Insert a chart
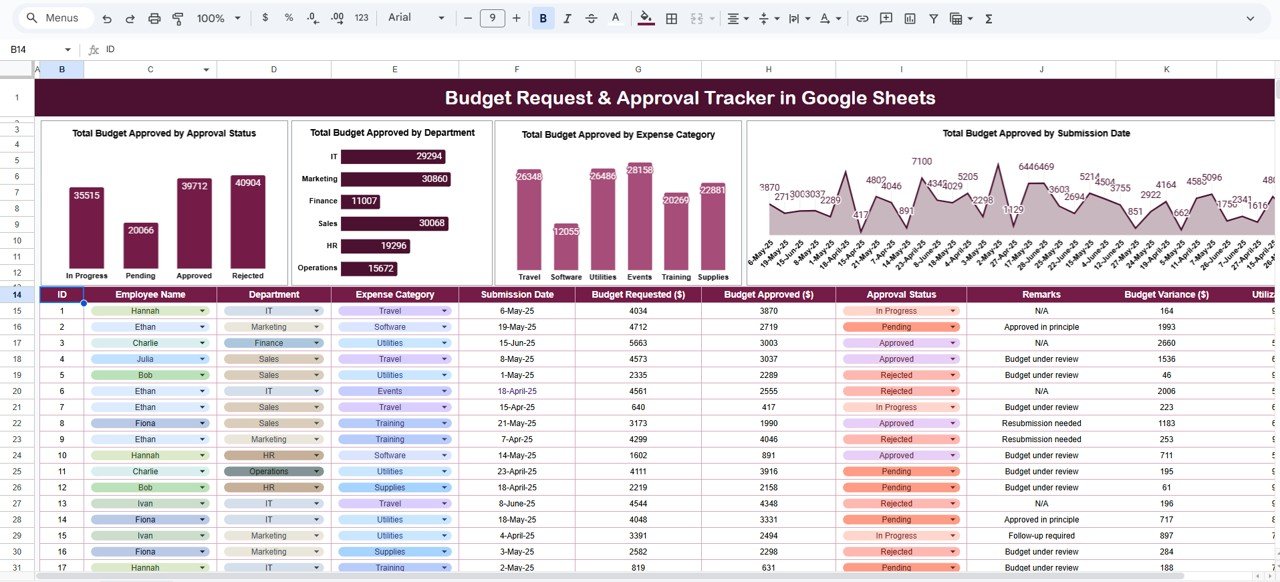1280x582 pixels. 910,18
